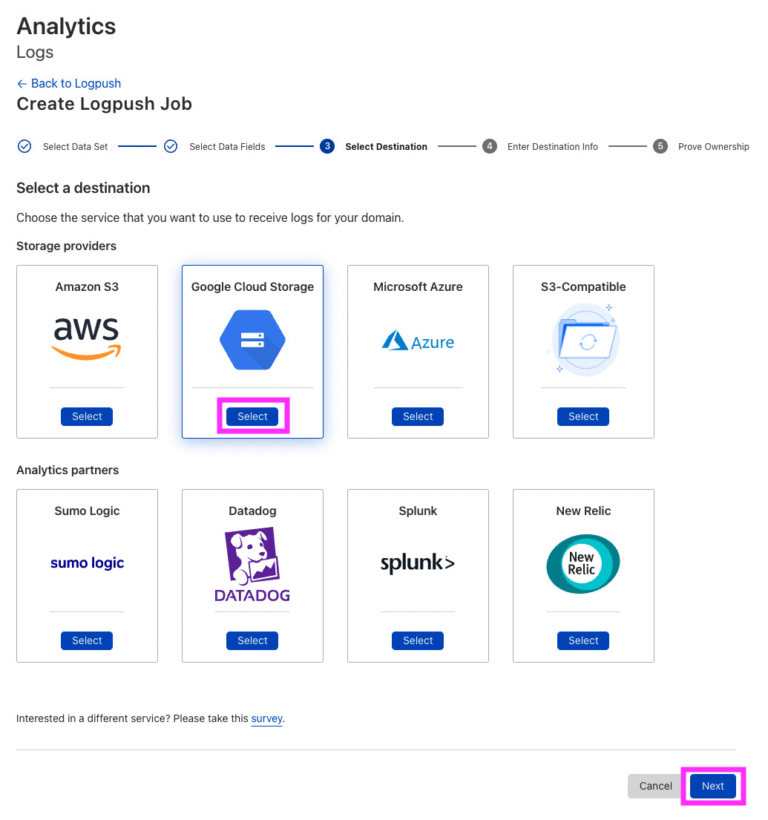Click the splunk> logo
The width and height of the screenshot is (768, 820).
click(x=417, y=563)
